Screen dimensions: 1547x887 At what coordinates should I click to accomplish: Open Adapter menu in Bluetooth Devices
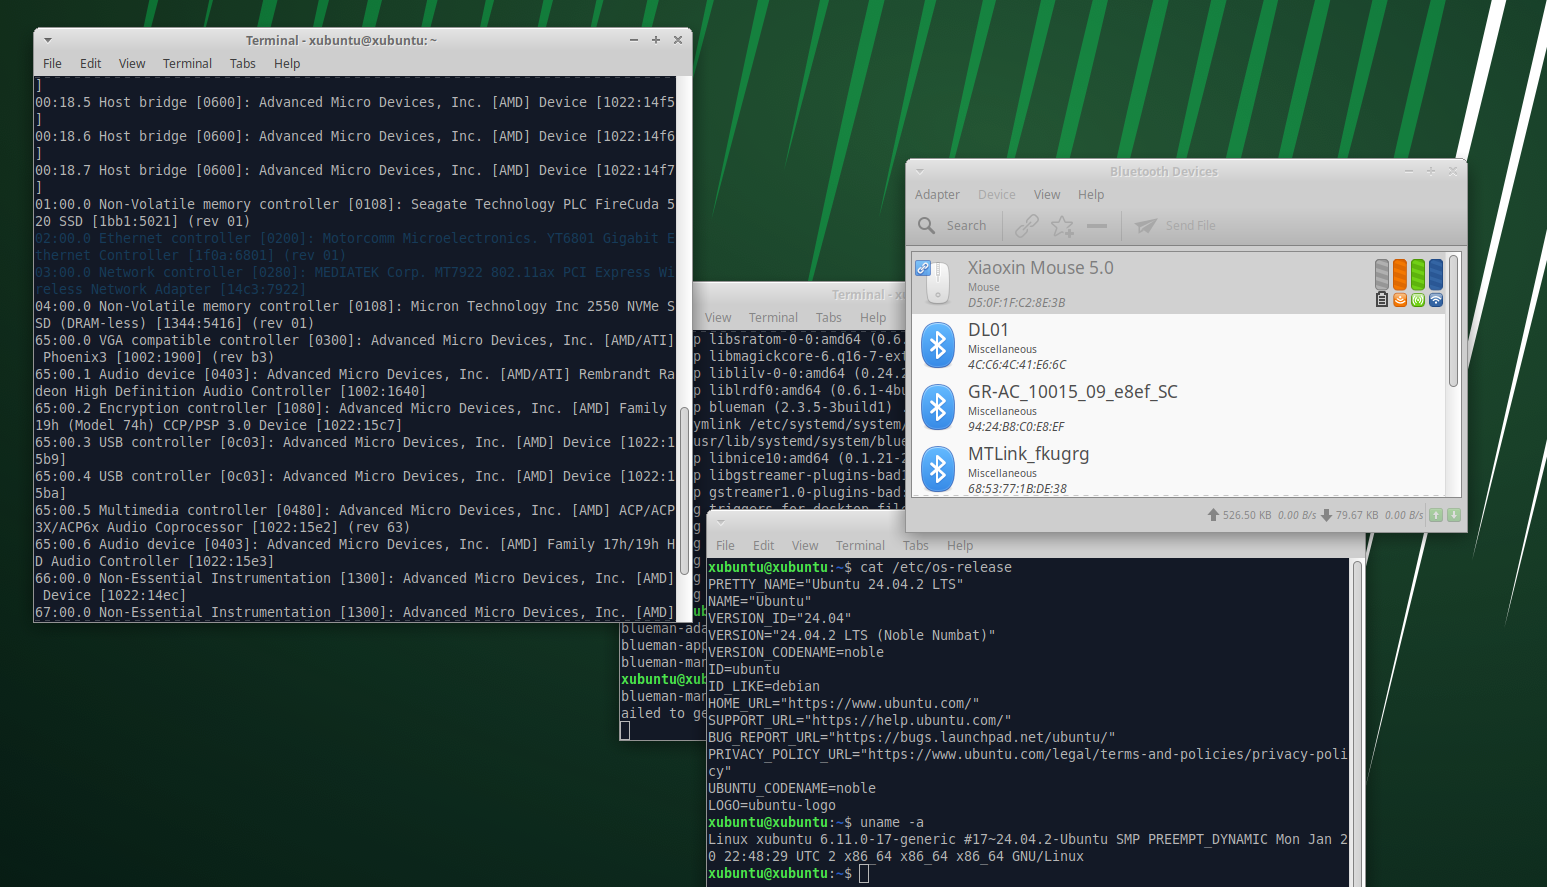point(937,195)
